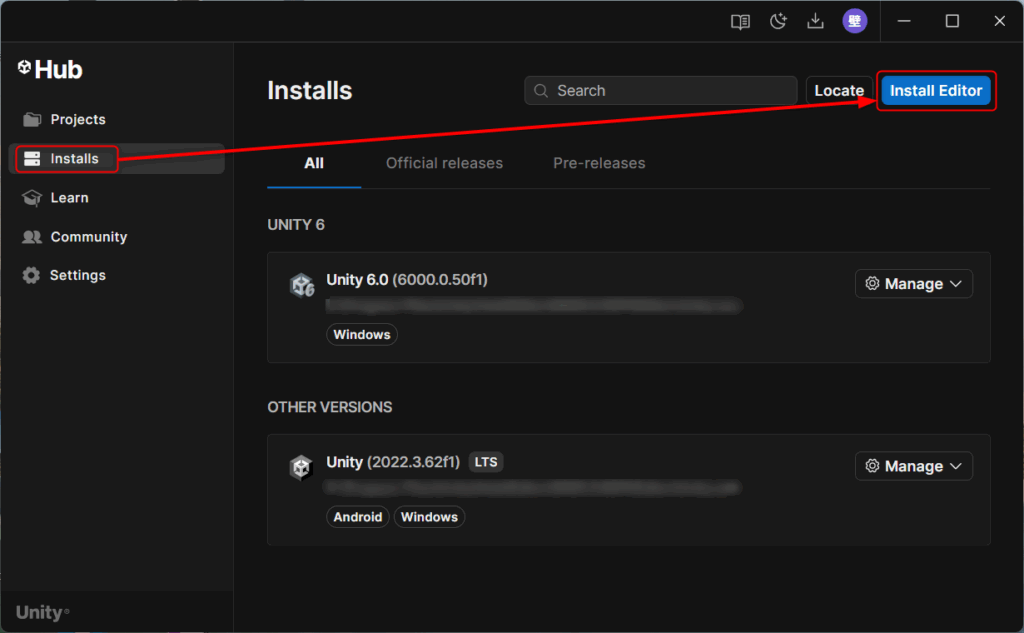Screen dimensions: 1024x633
Task: Click the Projects folder icon in sidebar
Action: click(x=31, y=120)
